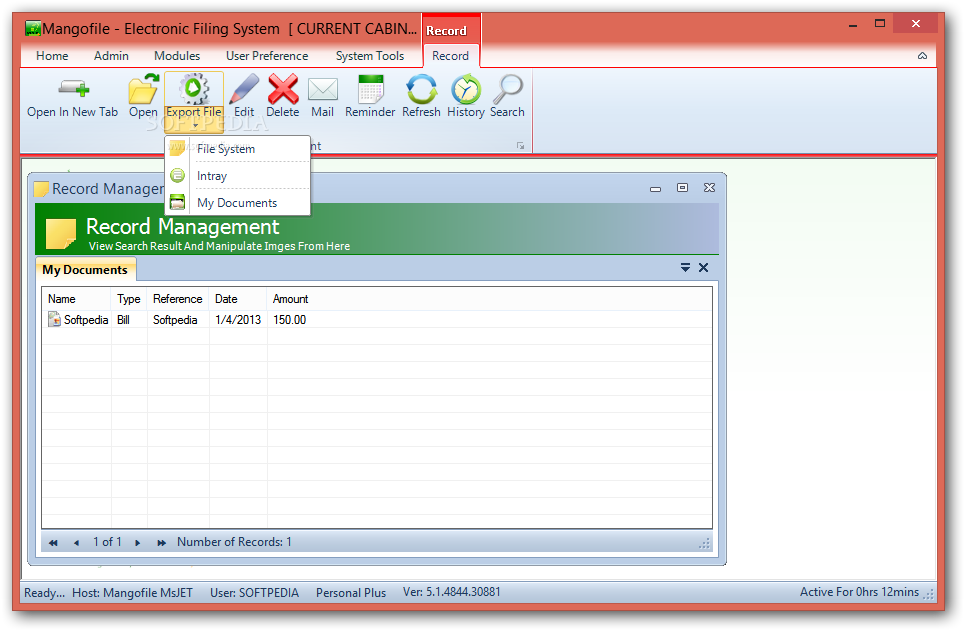Viewport: 965px width, 631px height.
Task: Click the Open folder icon
Action: click(x=143, y=89)
